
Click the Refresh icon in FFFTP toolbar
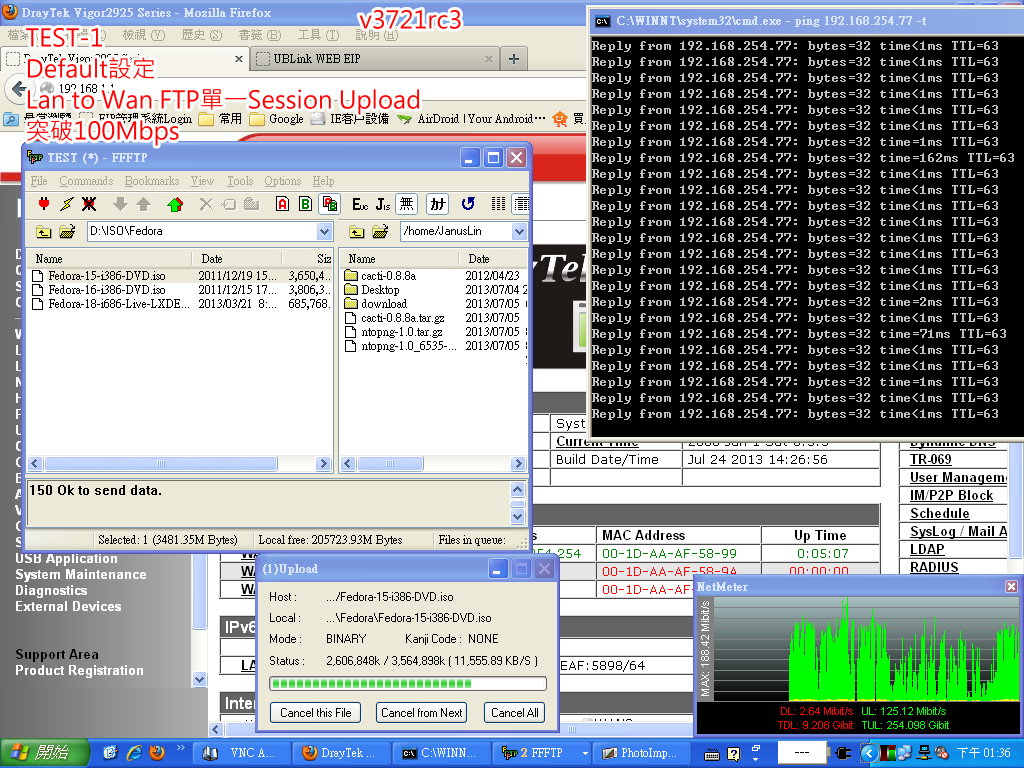pos(468,204)
